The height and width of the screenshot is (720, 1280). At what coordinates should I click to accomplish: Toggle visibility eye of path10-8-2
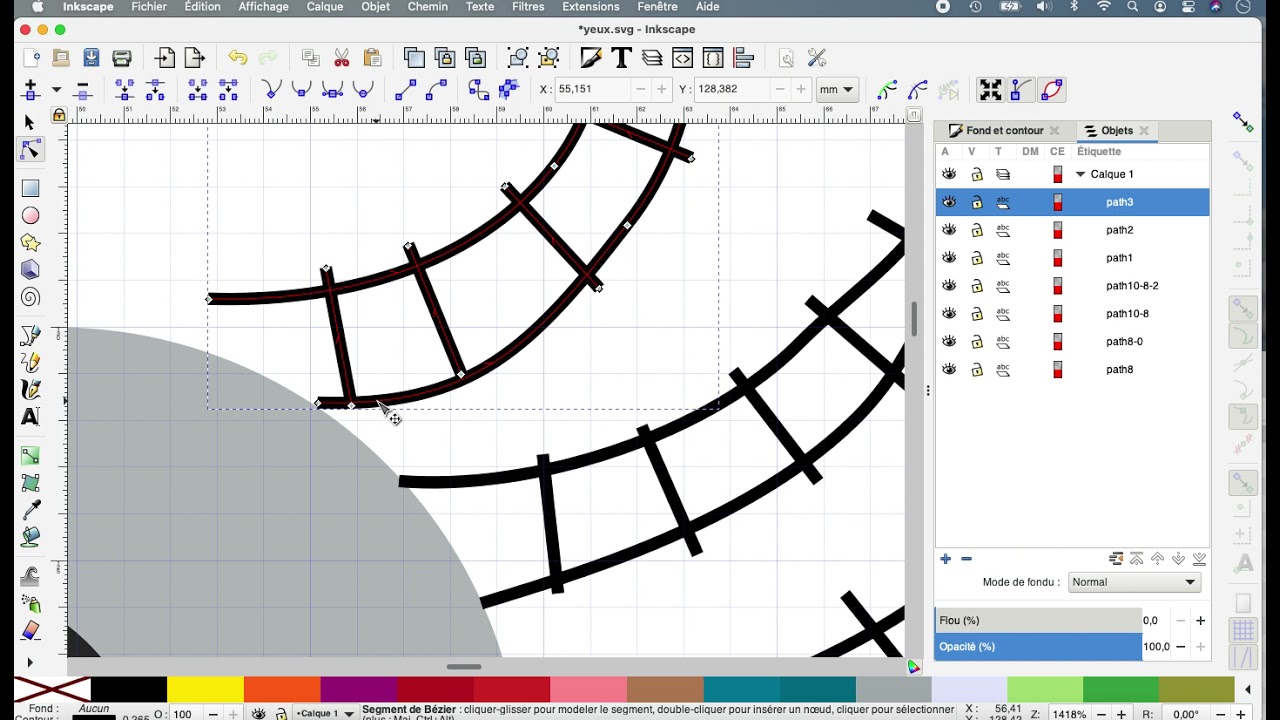pos(949,286)
